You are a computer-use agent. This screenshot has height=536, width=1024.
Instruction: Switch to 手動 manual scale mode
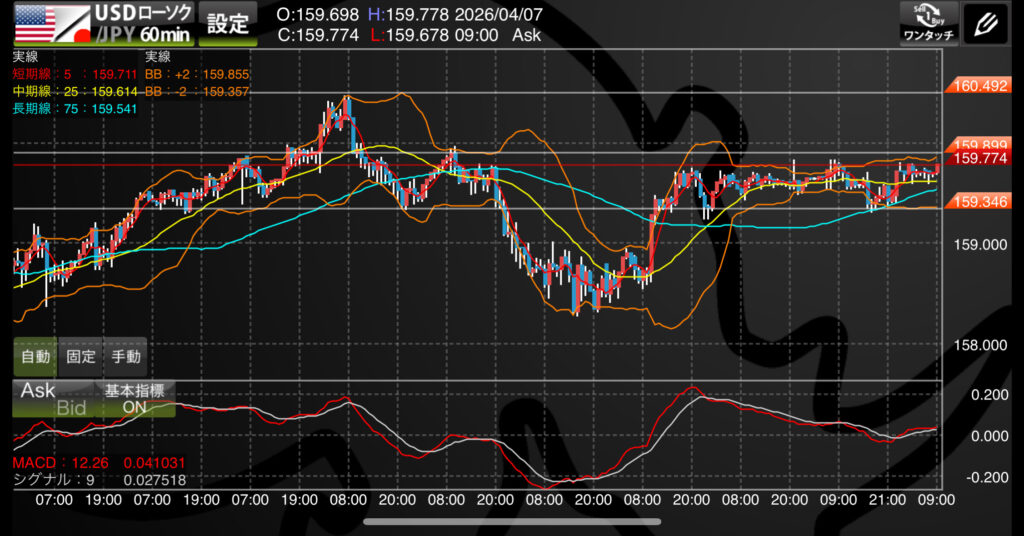click(126, 356)
